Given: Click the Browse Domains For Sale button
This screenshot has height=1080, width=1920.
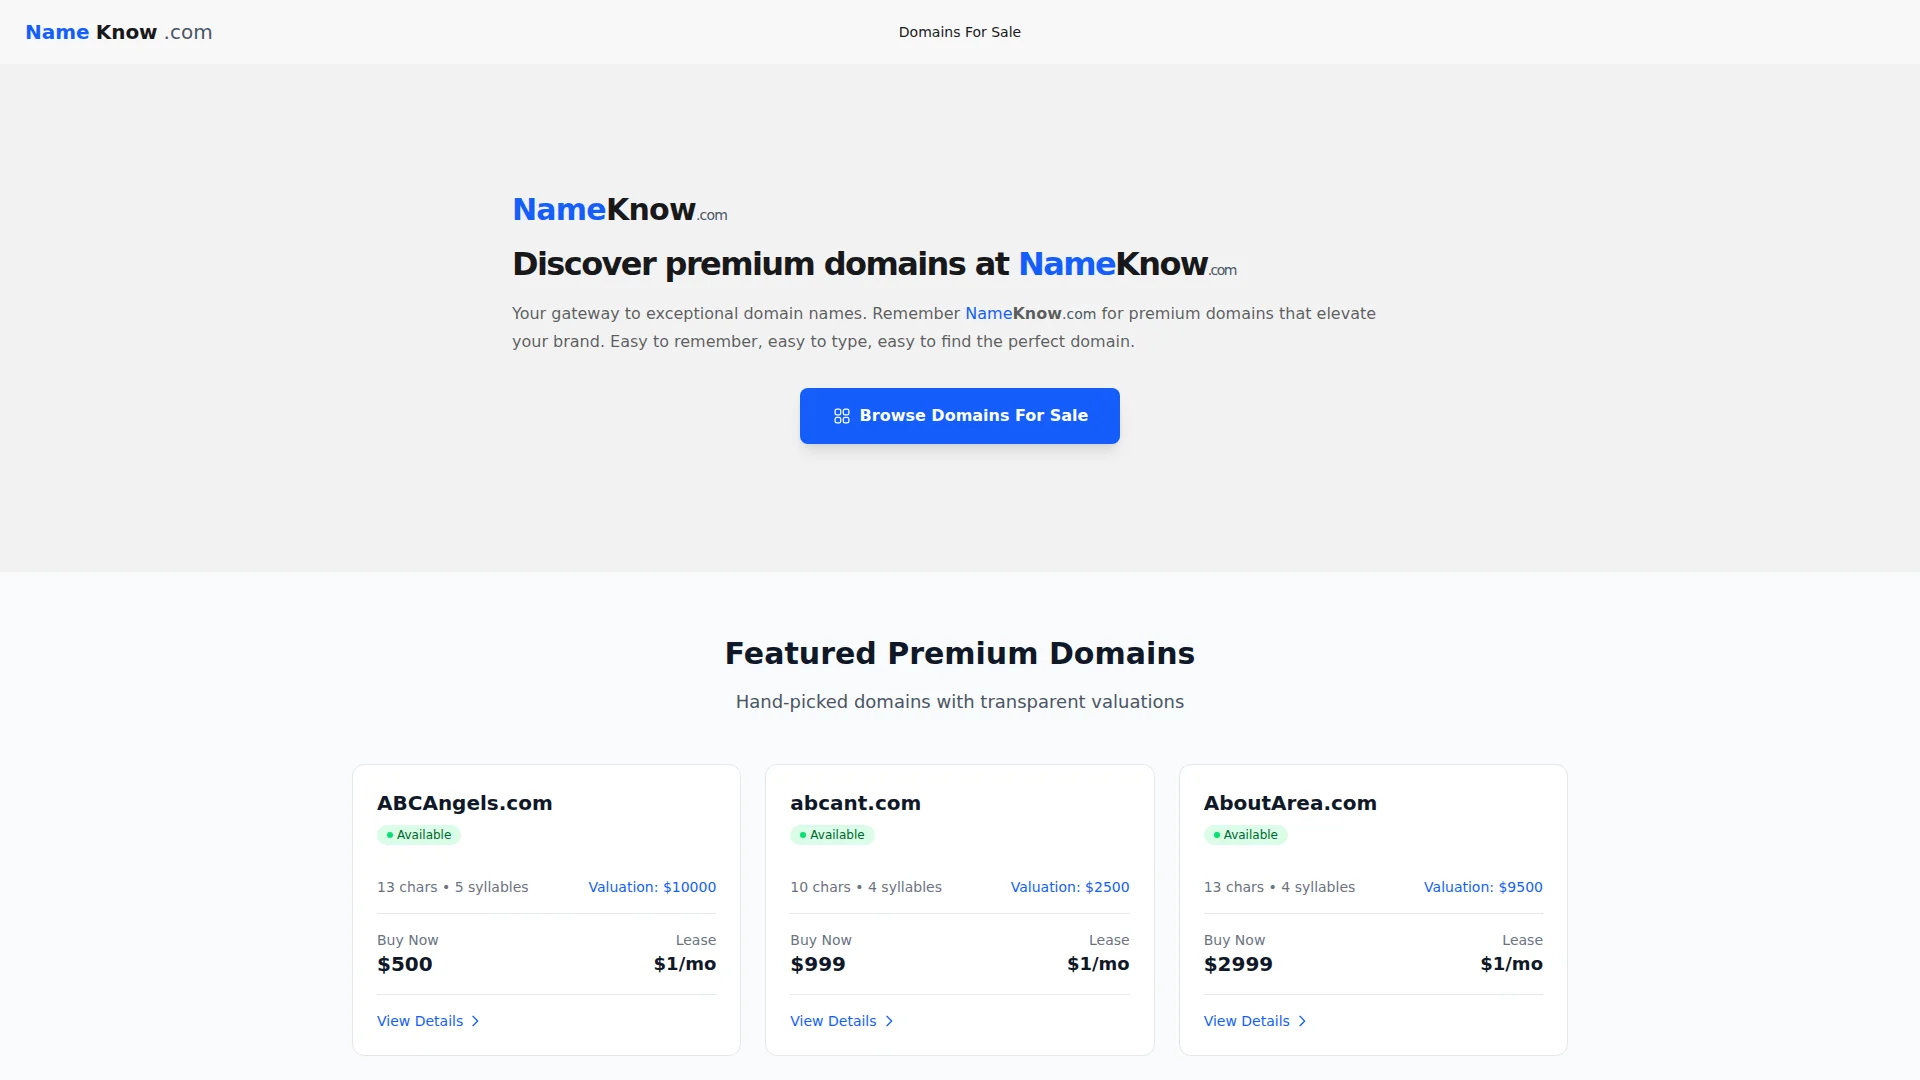Looking at the screenshot, I should (x=959, y=416).
